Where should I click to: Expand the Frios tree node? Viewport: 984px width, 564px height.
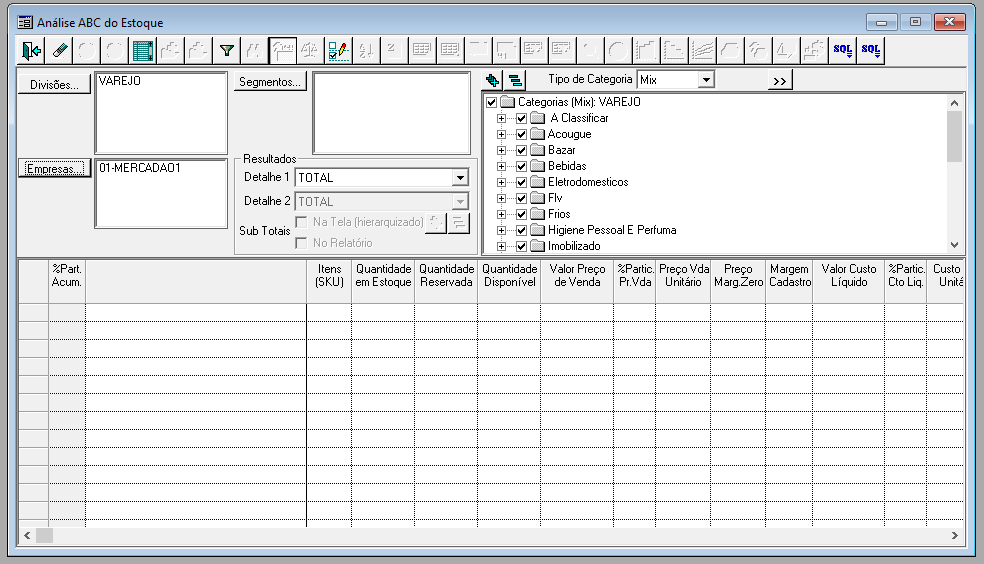click(x=501, y=214)
